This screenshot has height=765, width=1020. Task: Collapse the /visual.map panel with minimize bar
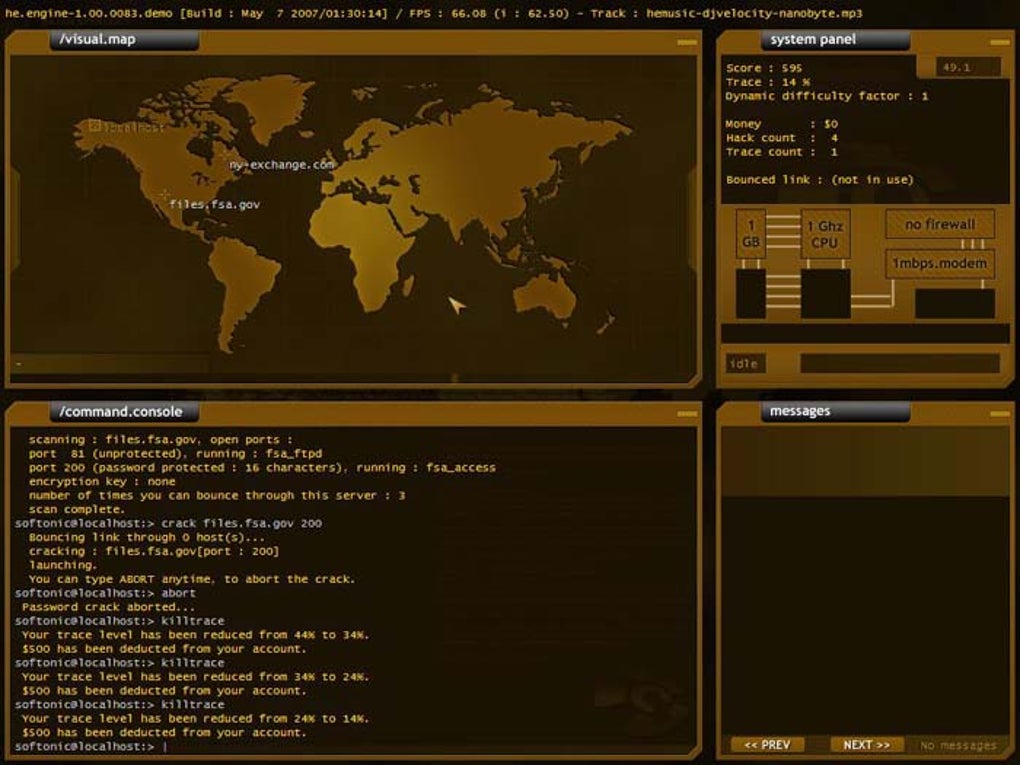click(686, 42)
